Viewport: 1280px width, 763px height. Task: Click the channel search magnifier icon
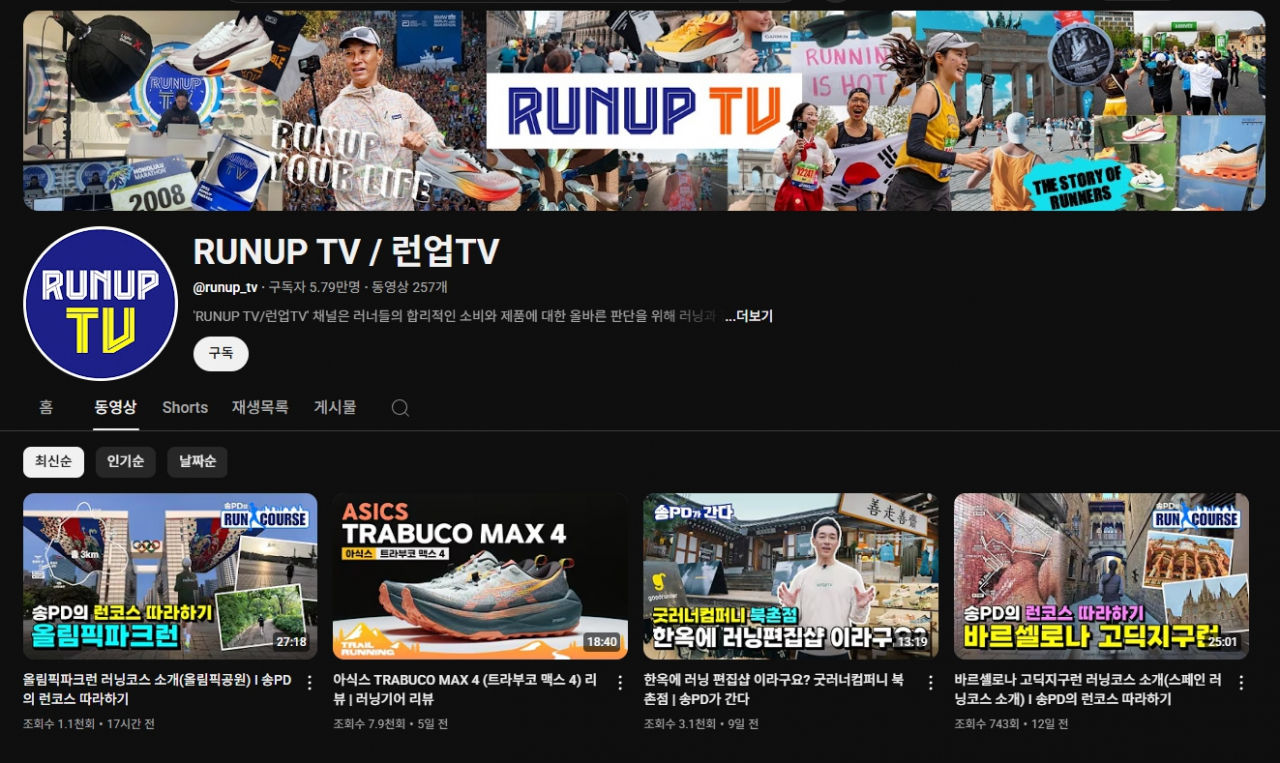400,408
